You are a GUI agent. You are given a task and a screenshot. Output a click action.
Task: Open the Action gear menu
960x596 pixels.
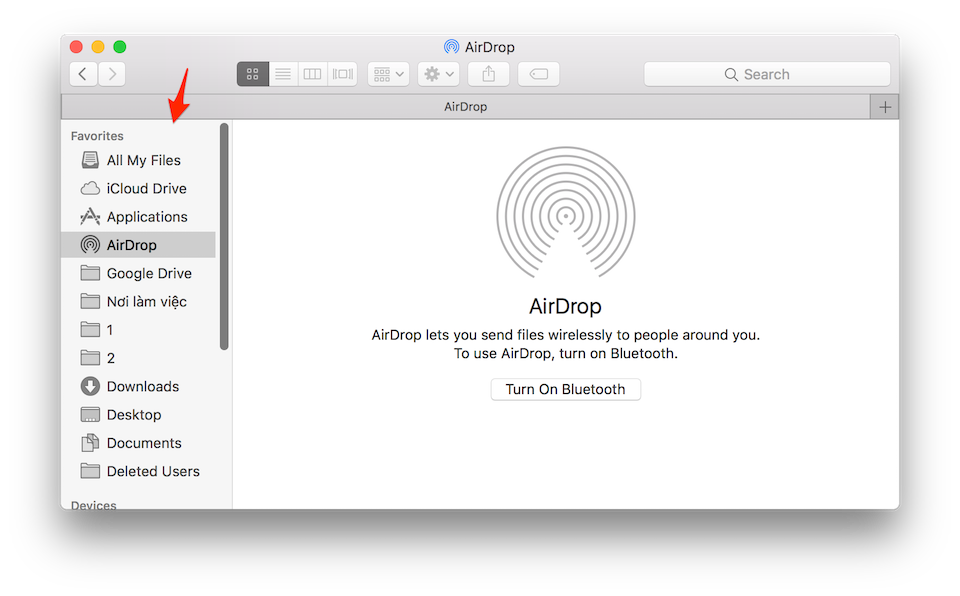(439, 74)
